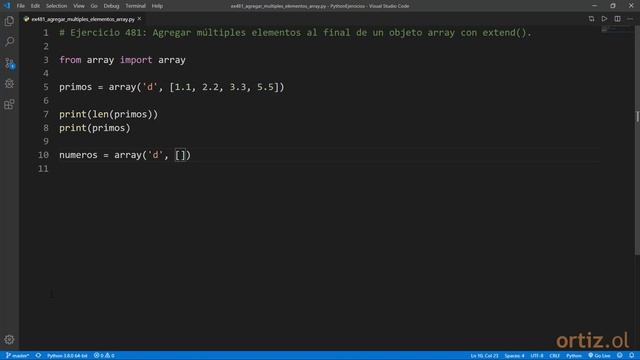This screenshot has height=360, width=640.
Task: Select the ex481_agregar_multiples_elementos_array.py tab
Action: [x=83, y=19]
